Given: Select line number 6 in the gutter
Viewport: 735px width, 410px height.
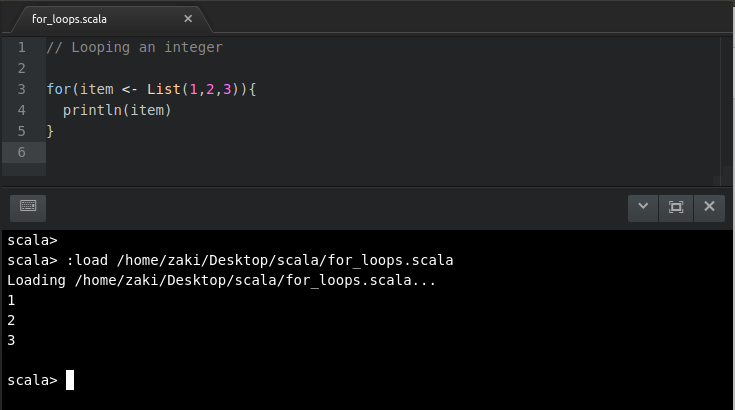Looking at the screenshot, I should point(22,152).
